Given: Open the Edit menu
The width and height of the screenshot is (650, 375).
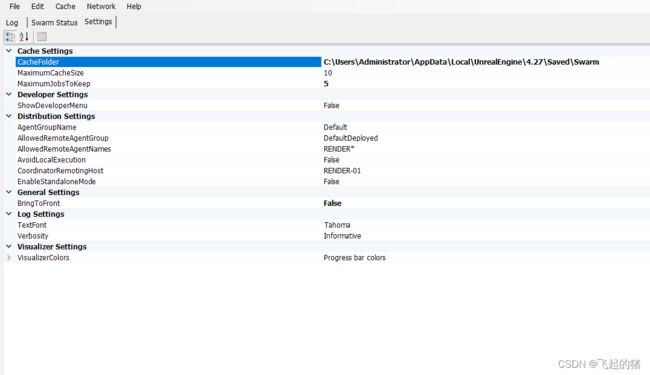Looking at the screenshot, I should (37, 6).
